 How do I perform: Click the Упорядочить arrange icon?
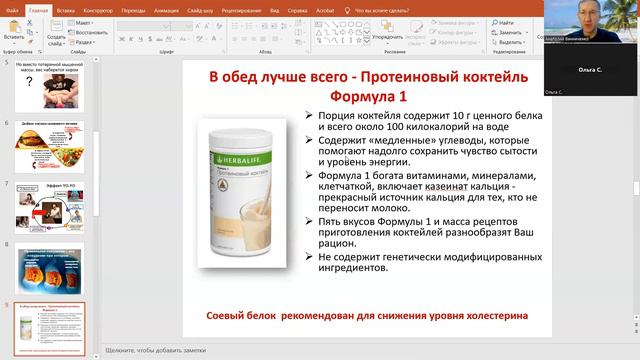click(x=387, y=27)
